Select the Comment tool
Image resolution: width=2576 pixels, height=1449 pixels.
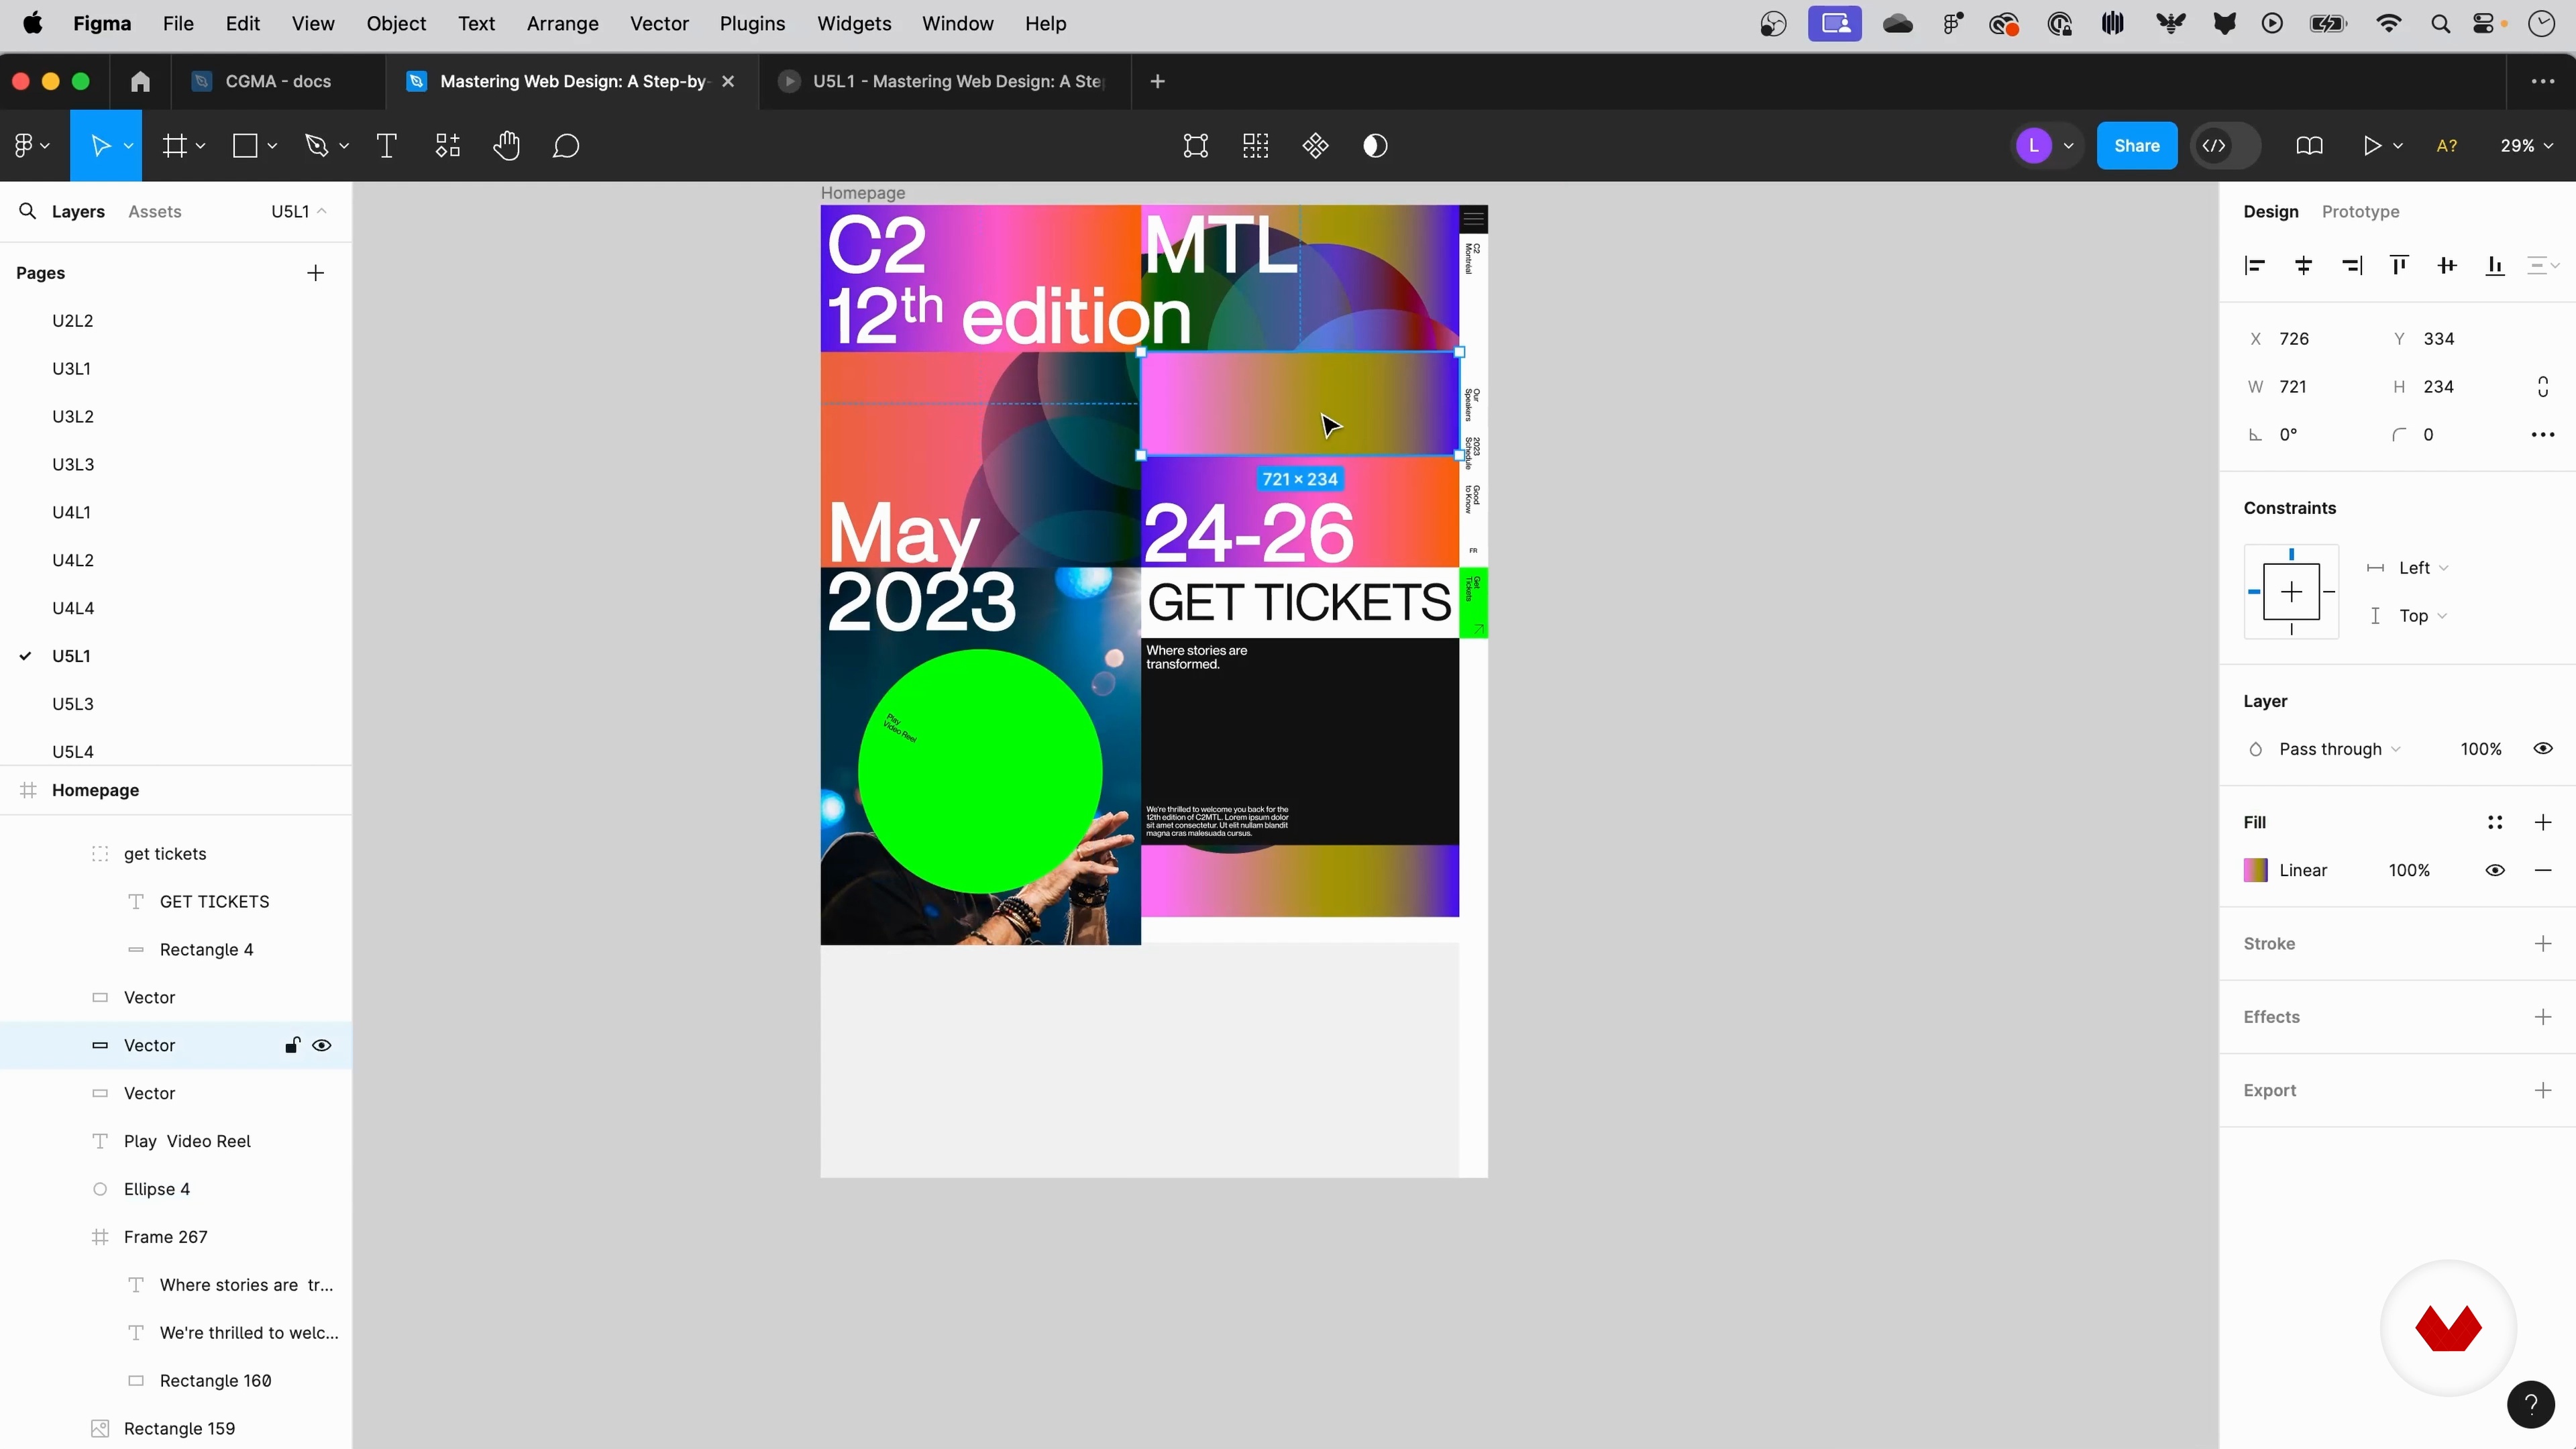[x=566, y=146]
